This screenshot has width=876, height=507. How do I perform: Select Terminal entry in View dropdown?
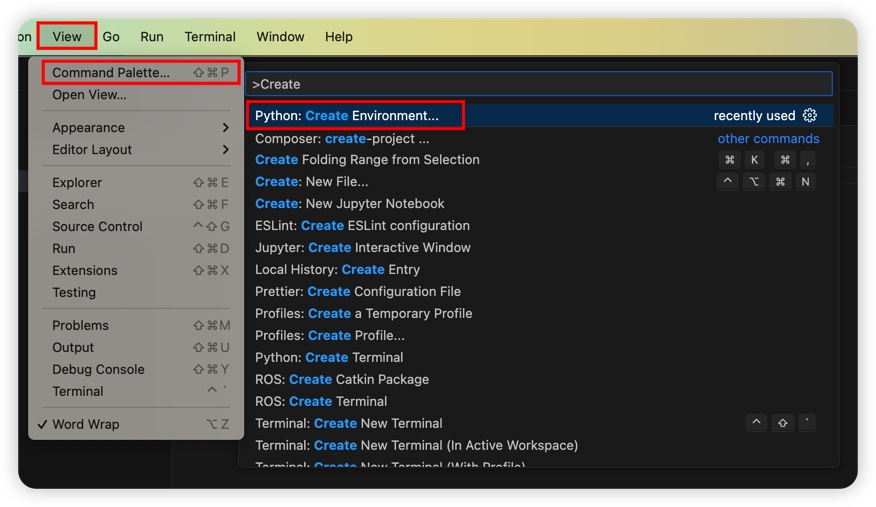tap(136, 391)
